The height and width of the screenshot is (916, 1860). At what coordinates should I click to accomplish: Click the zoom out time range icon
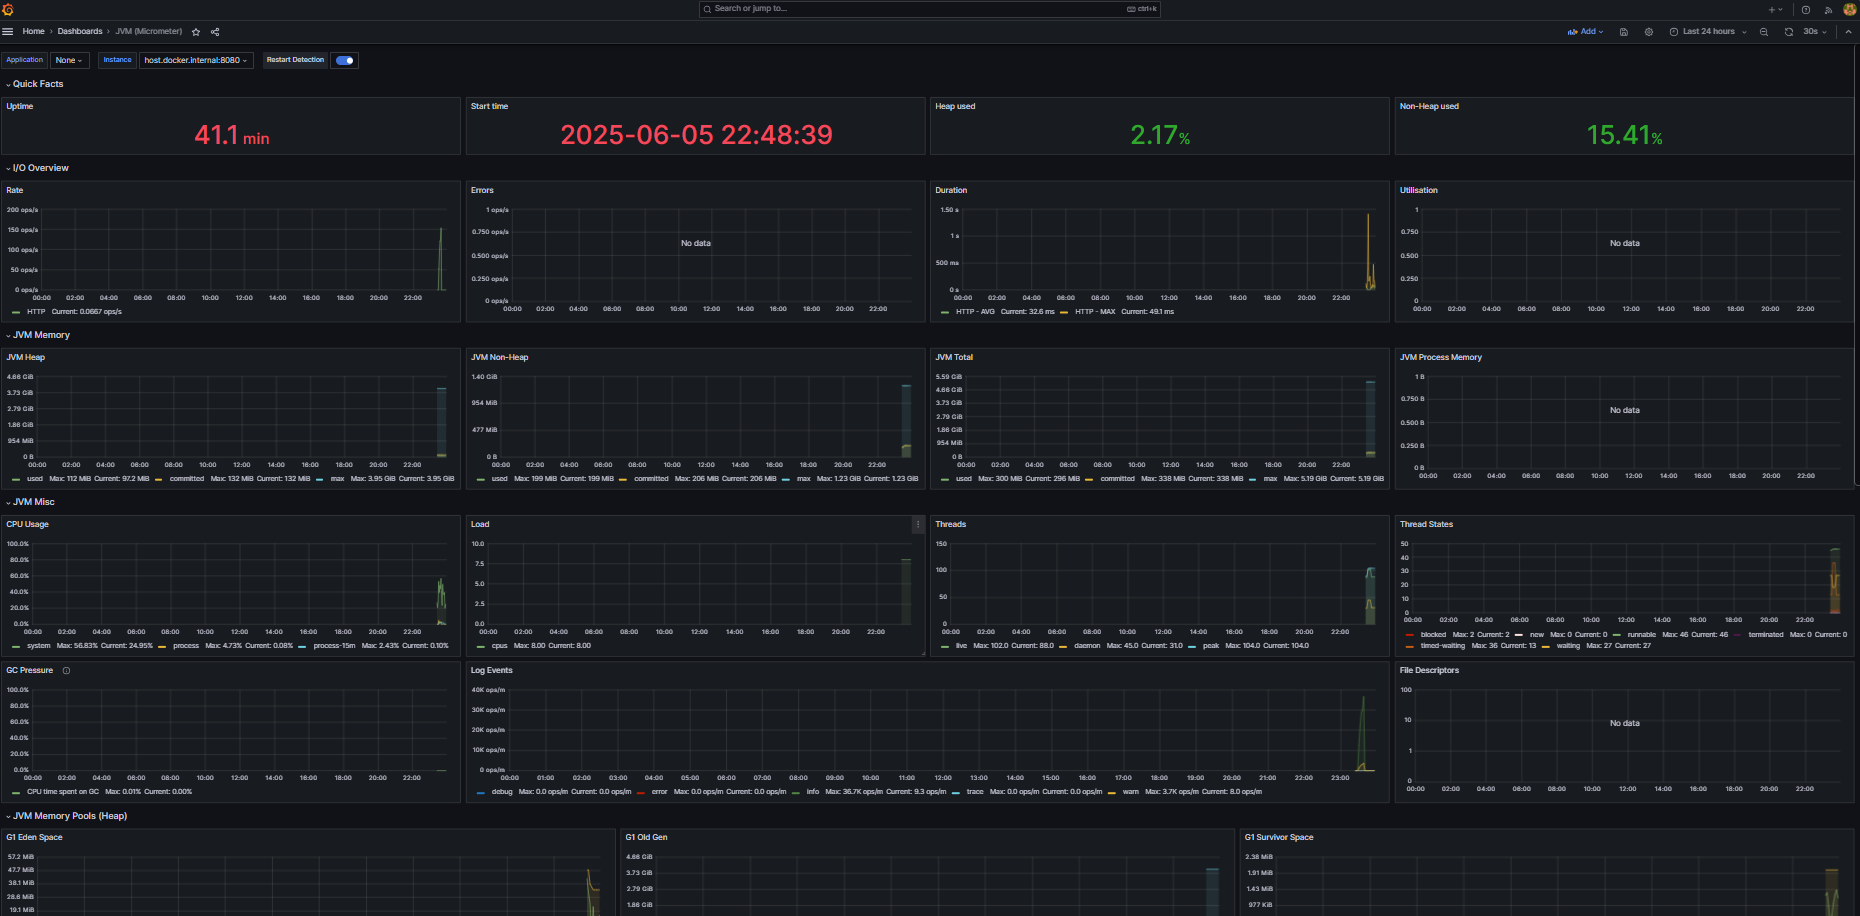(x=1764, y=32)
